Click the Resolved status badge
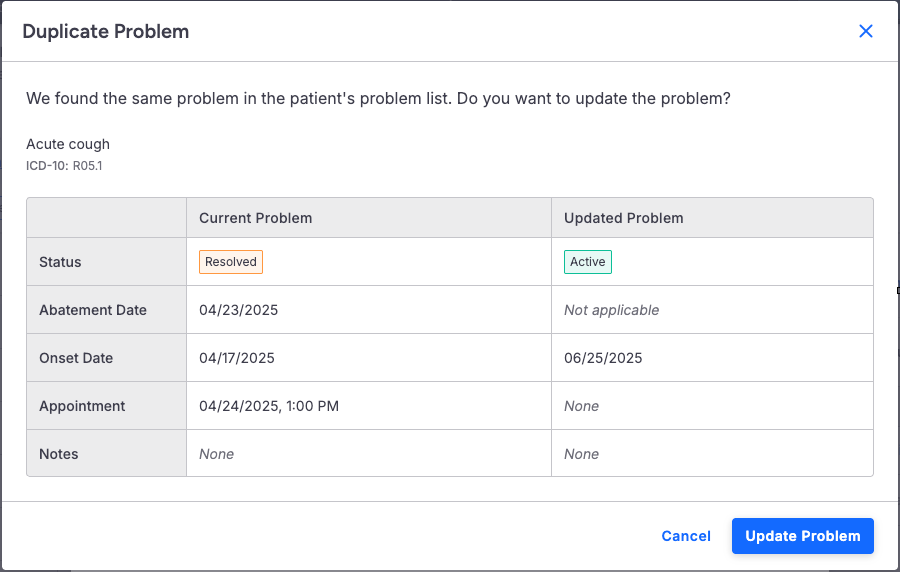This screenshot has width=900, height=572. pos(231,262)
